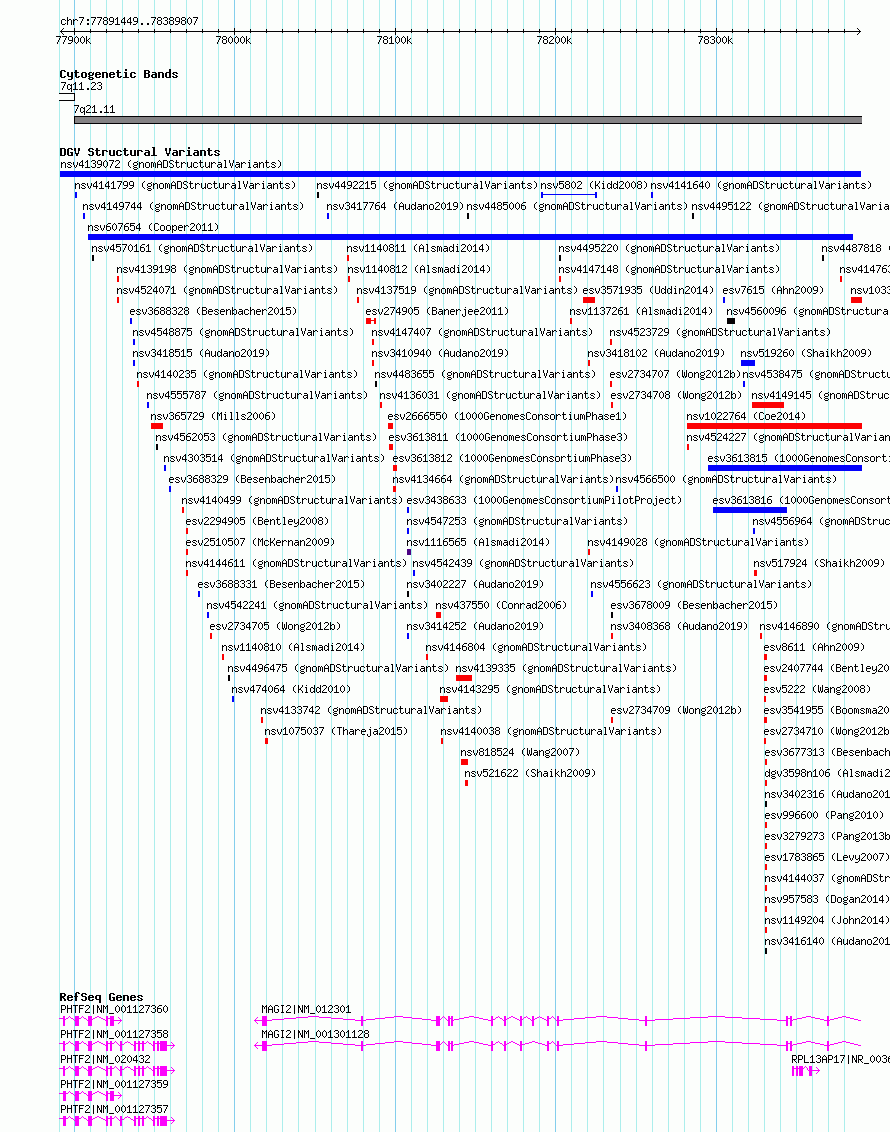Click the red bar under nsv4139335
This screenshot has height=1132, width=890.
pos(464,678)
